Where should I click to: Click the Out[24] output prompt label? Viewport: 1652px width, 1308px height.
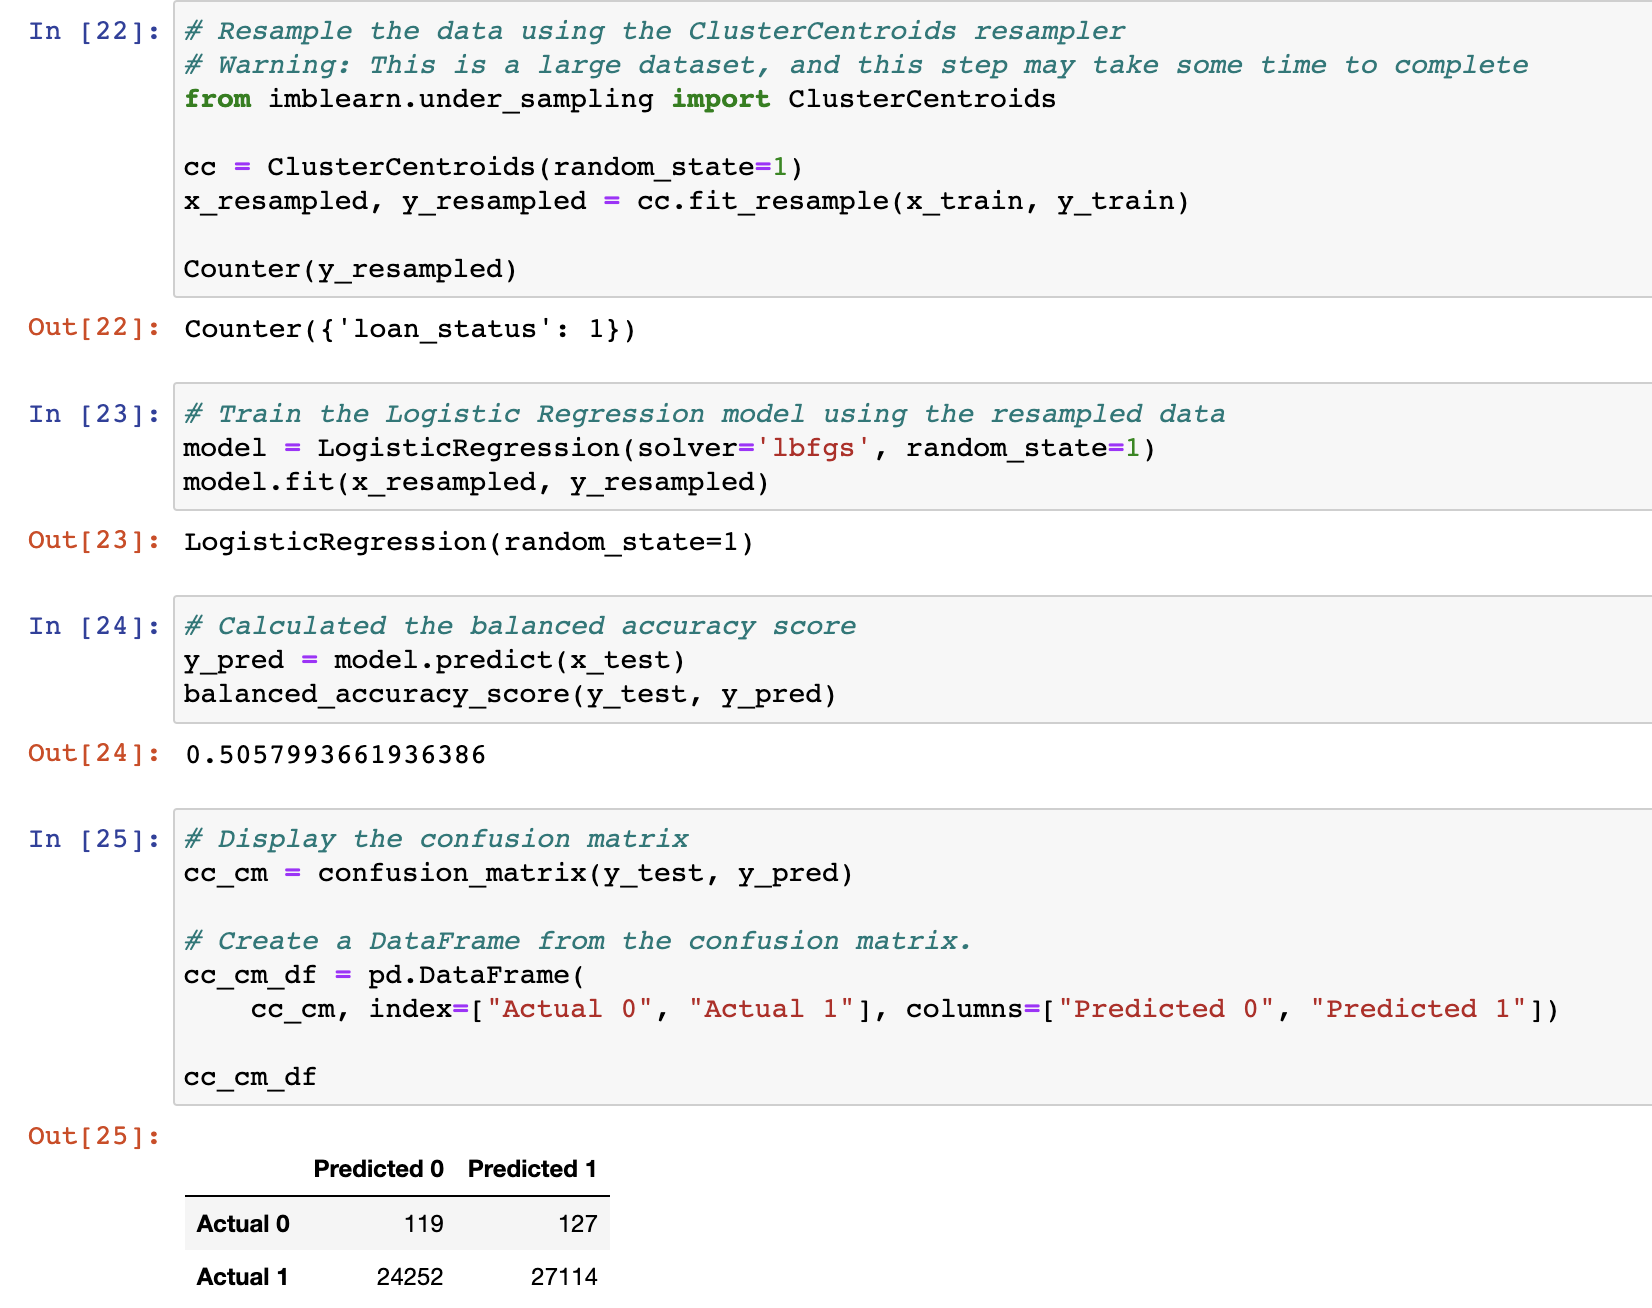(94, 753)
